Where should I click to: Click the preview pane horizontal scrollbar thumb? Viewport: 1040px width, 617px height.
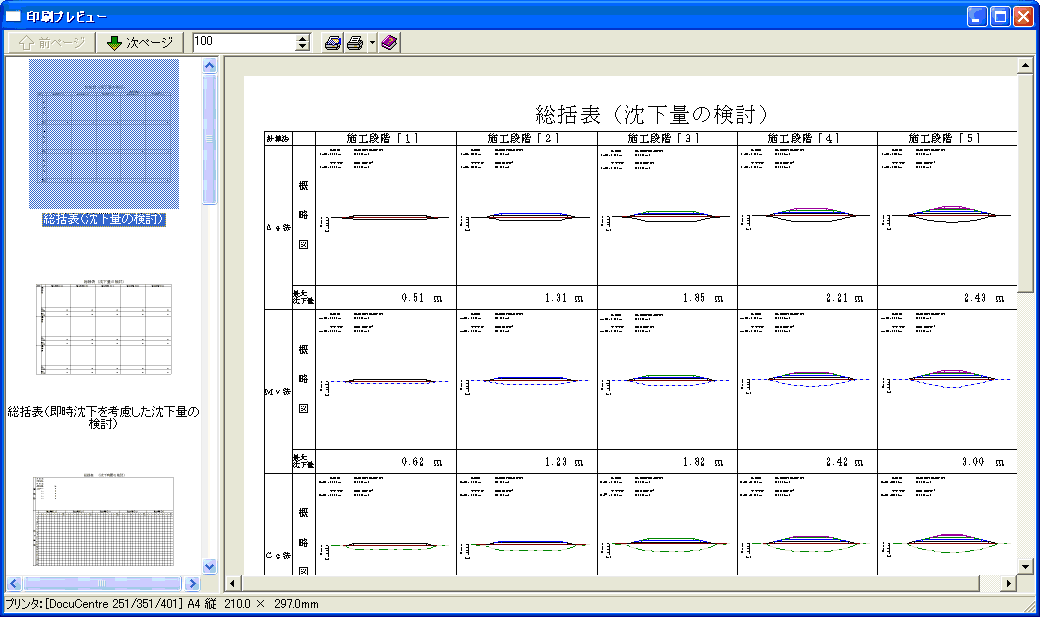click(x=610, y=584)
